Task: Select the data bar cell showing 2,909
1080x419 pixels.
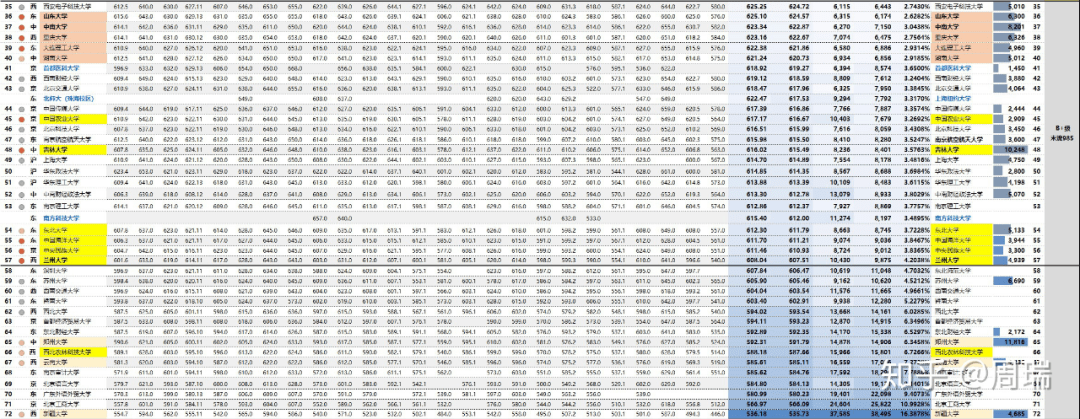Action: (x=1011, y=119)
